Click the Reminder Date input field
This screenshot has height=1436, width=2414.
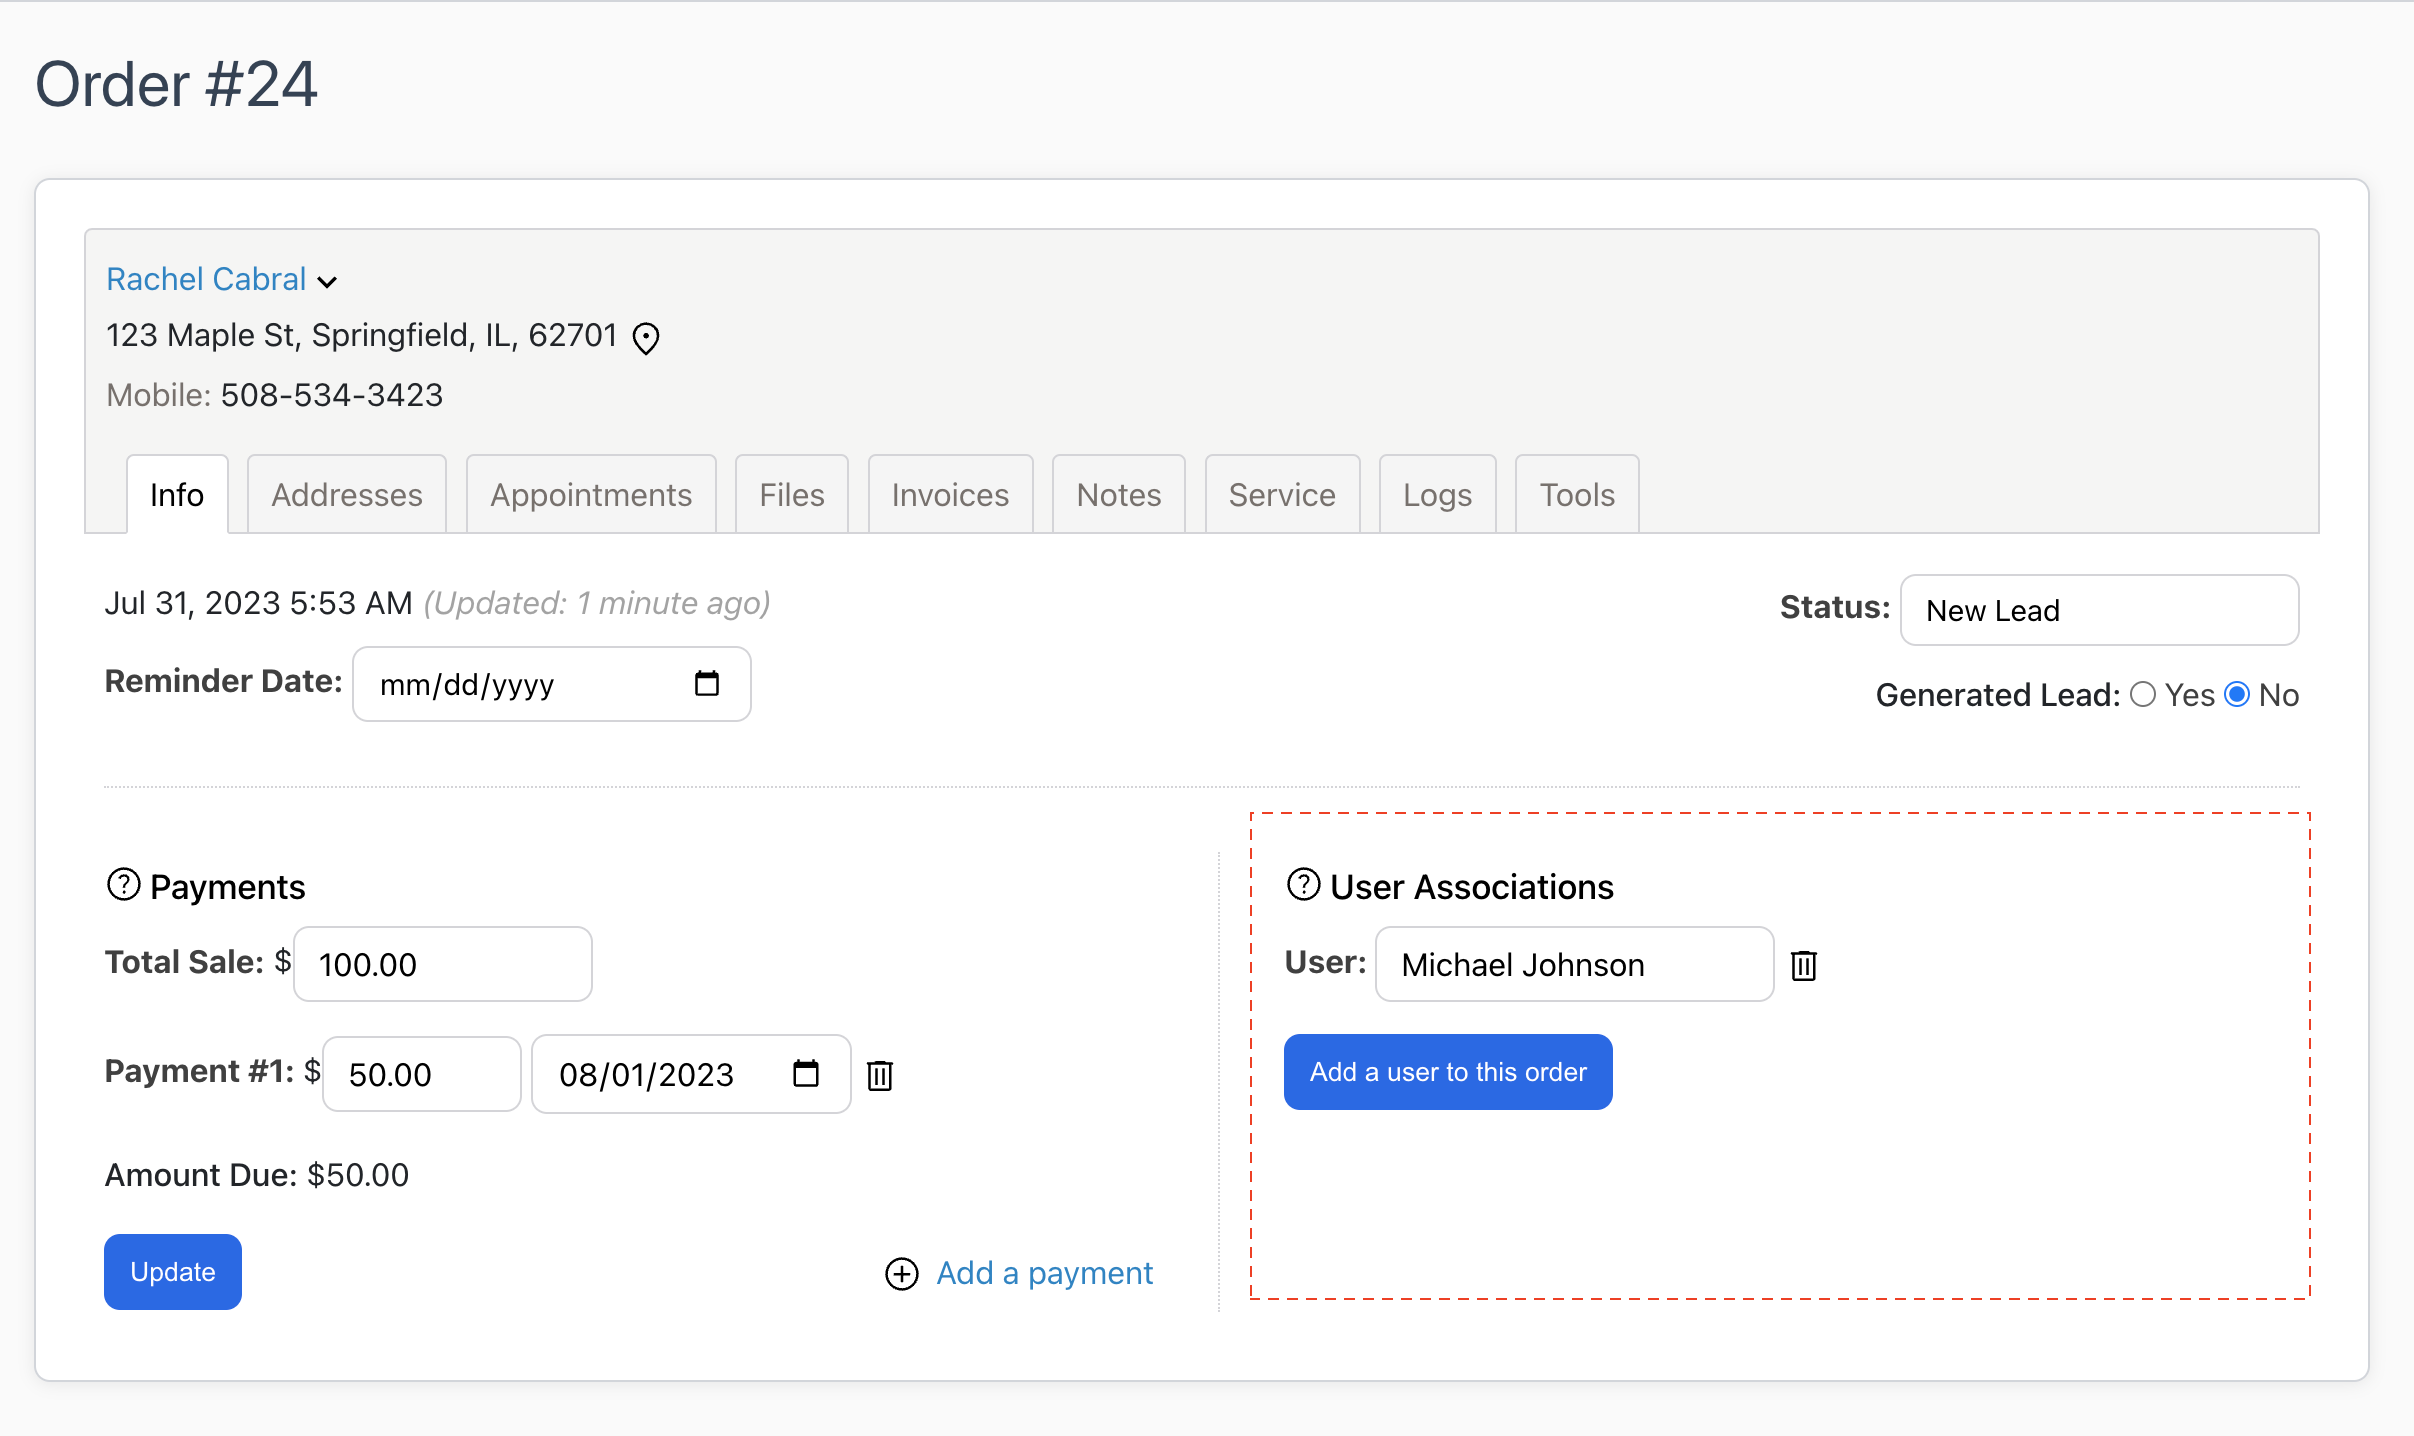[551, 684]
